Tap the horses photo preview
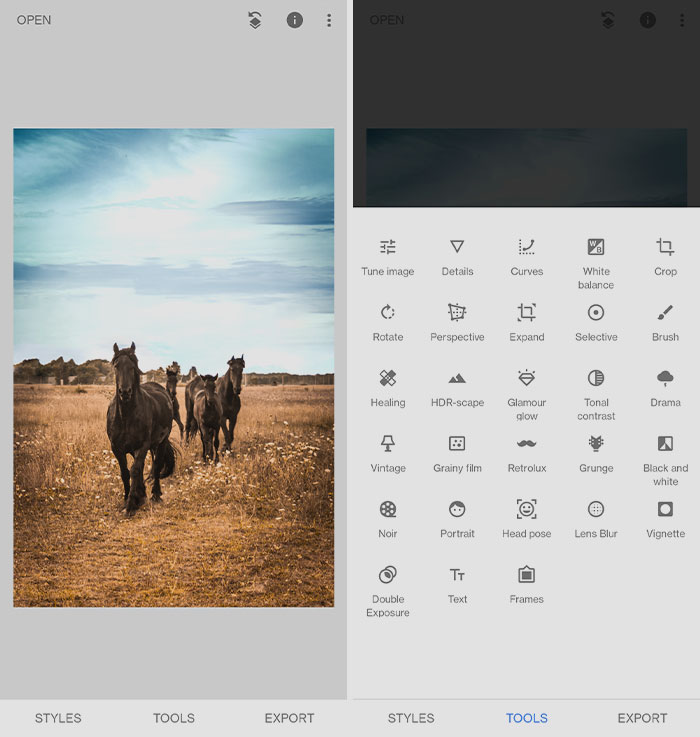 tap(173, 367)
